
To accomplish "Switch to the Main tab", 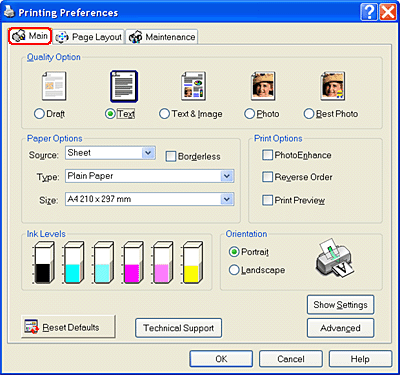I will (x=30, y=36).
